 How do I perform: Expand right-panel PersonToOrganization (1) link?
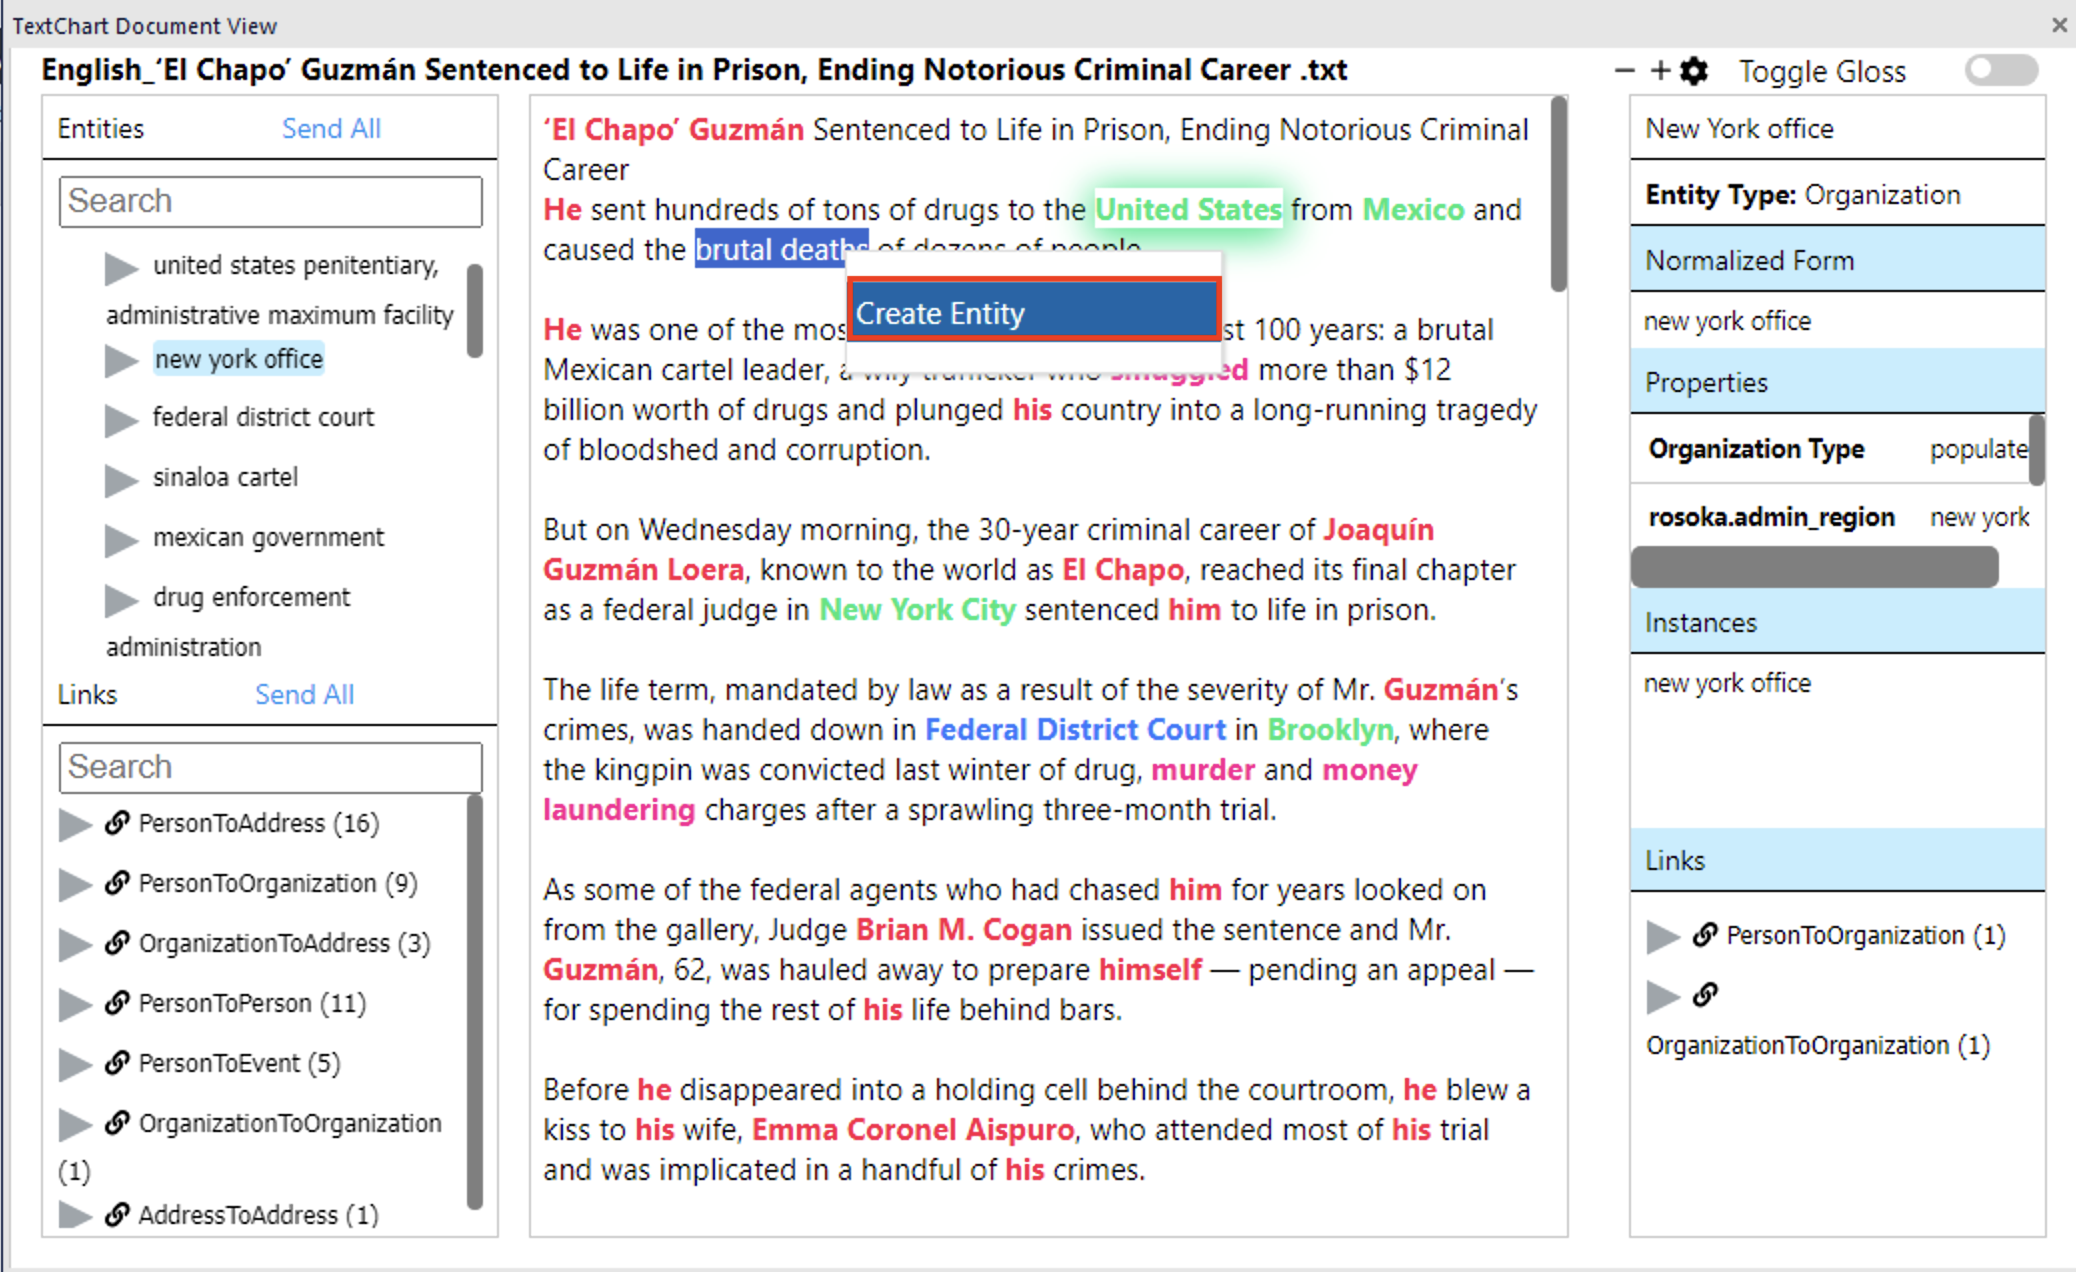tap(1663, 937)
